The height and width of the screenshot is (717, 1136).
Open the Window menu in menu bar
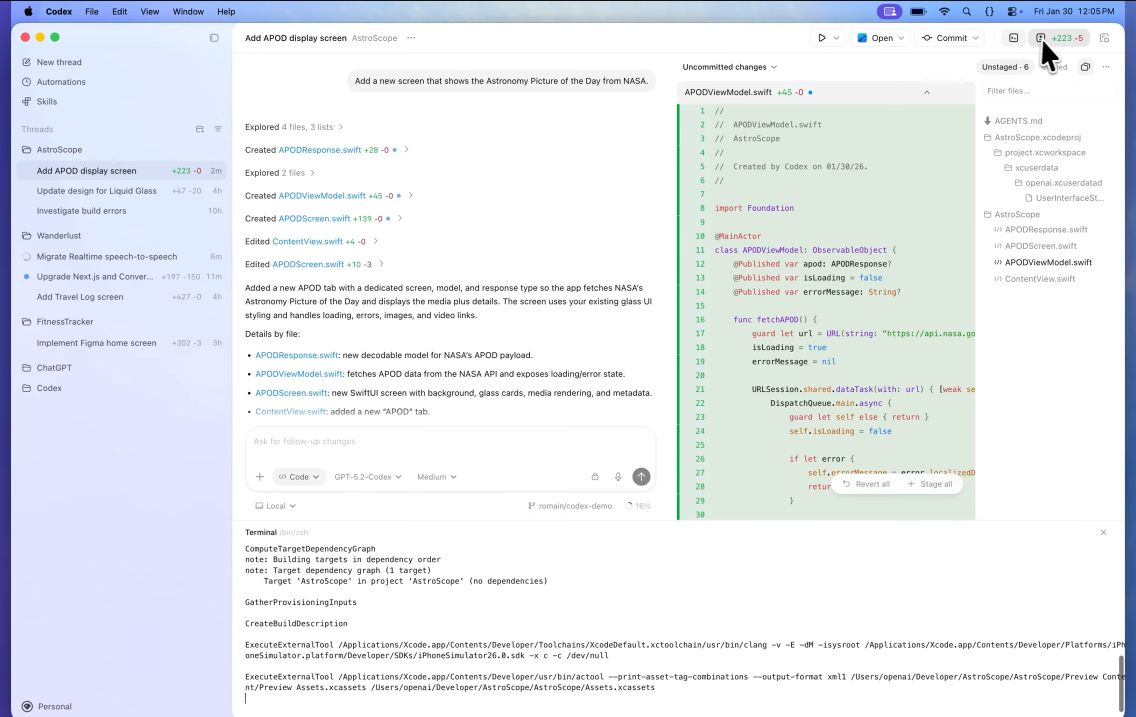[188, 11]
